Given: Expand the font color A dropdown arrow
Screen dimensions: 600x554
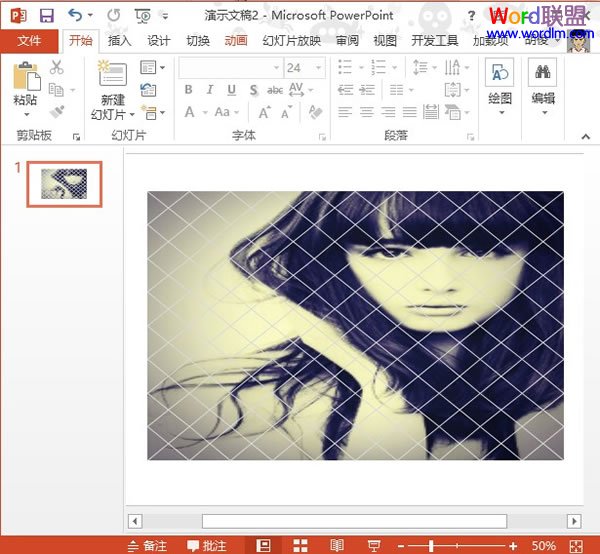Looking at the screenshot, I should pyautogui.click(x=205, y=112).
